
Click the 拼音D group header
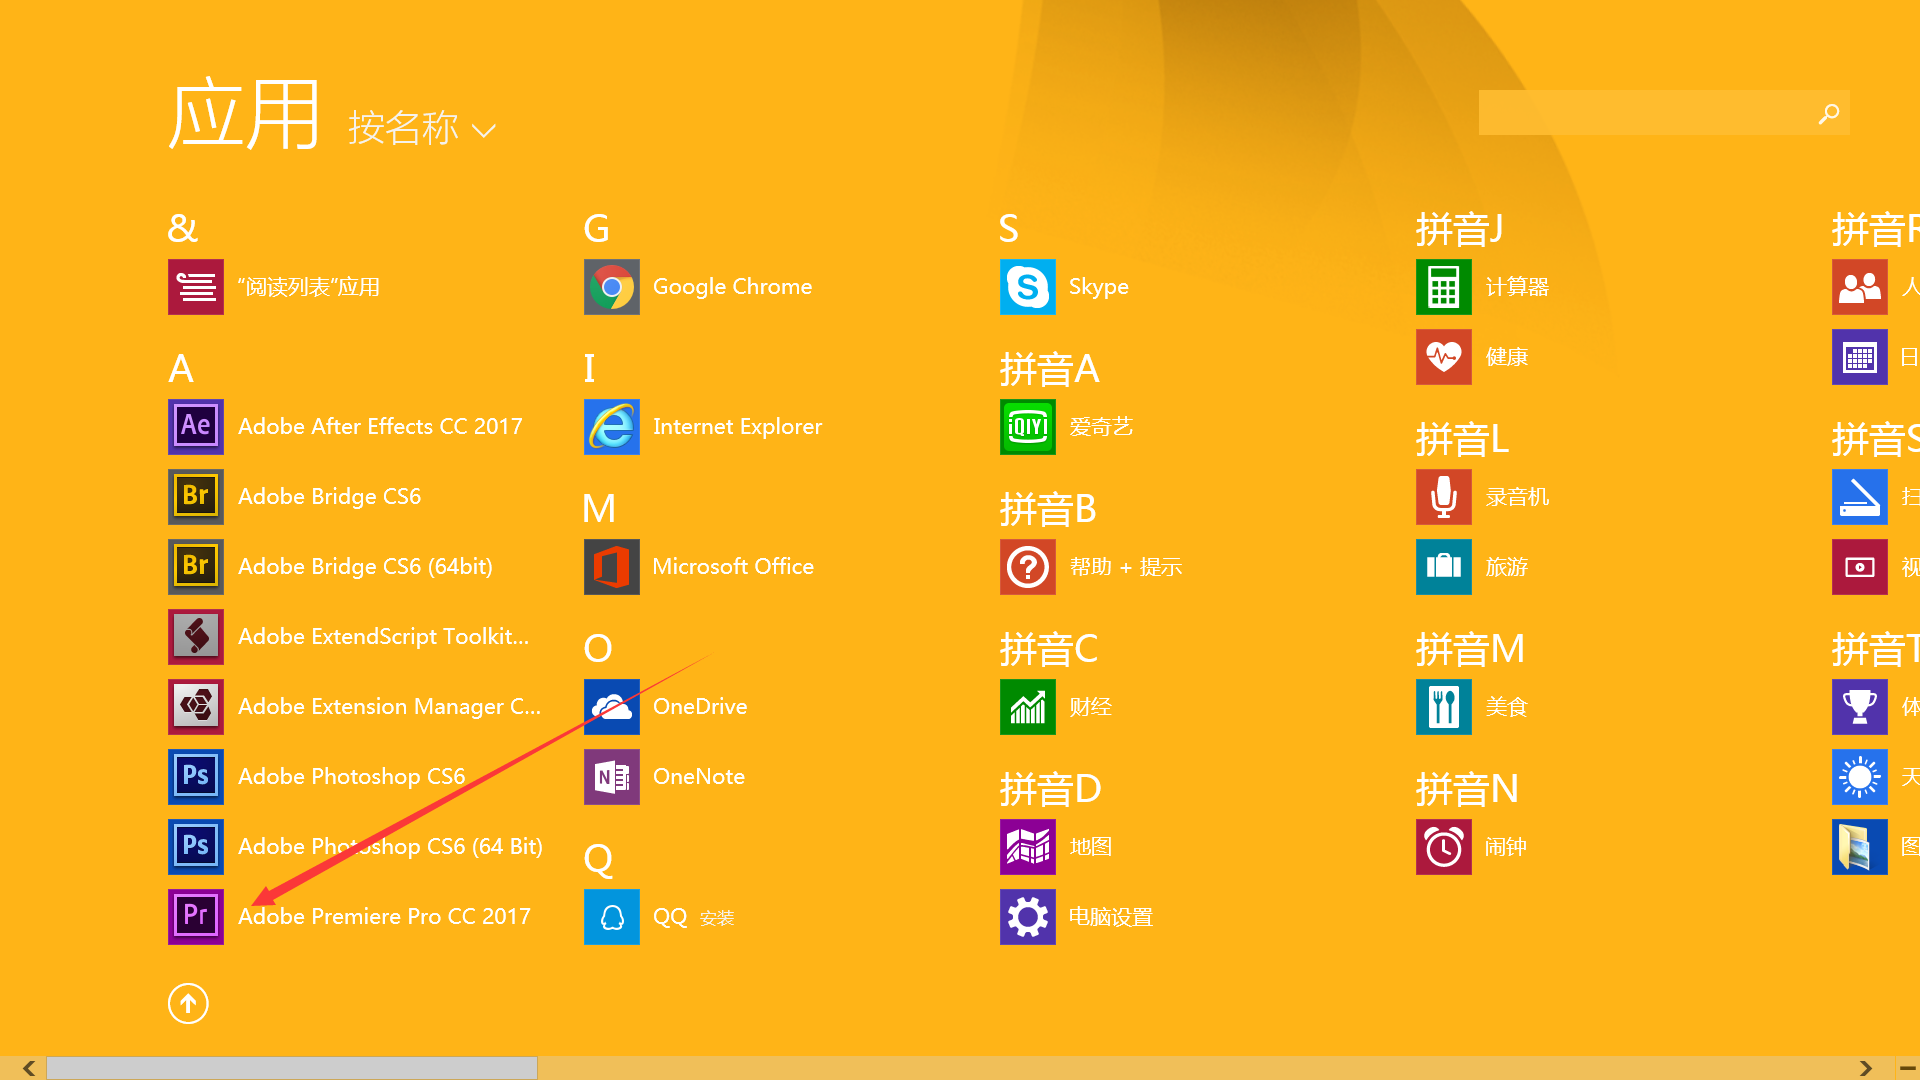(x=1051, y=789)
